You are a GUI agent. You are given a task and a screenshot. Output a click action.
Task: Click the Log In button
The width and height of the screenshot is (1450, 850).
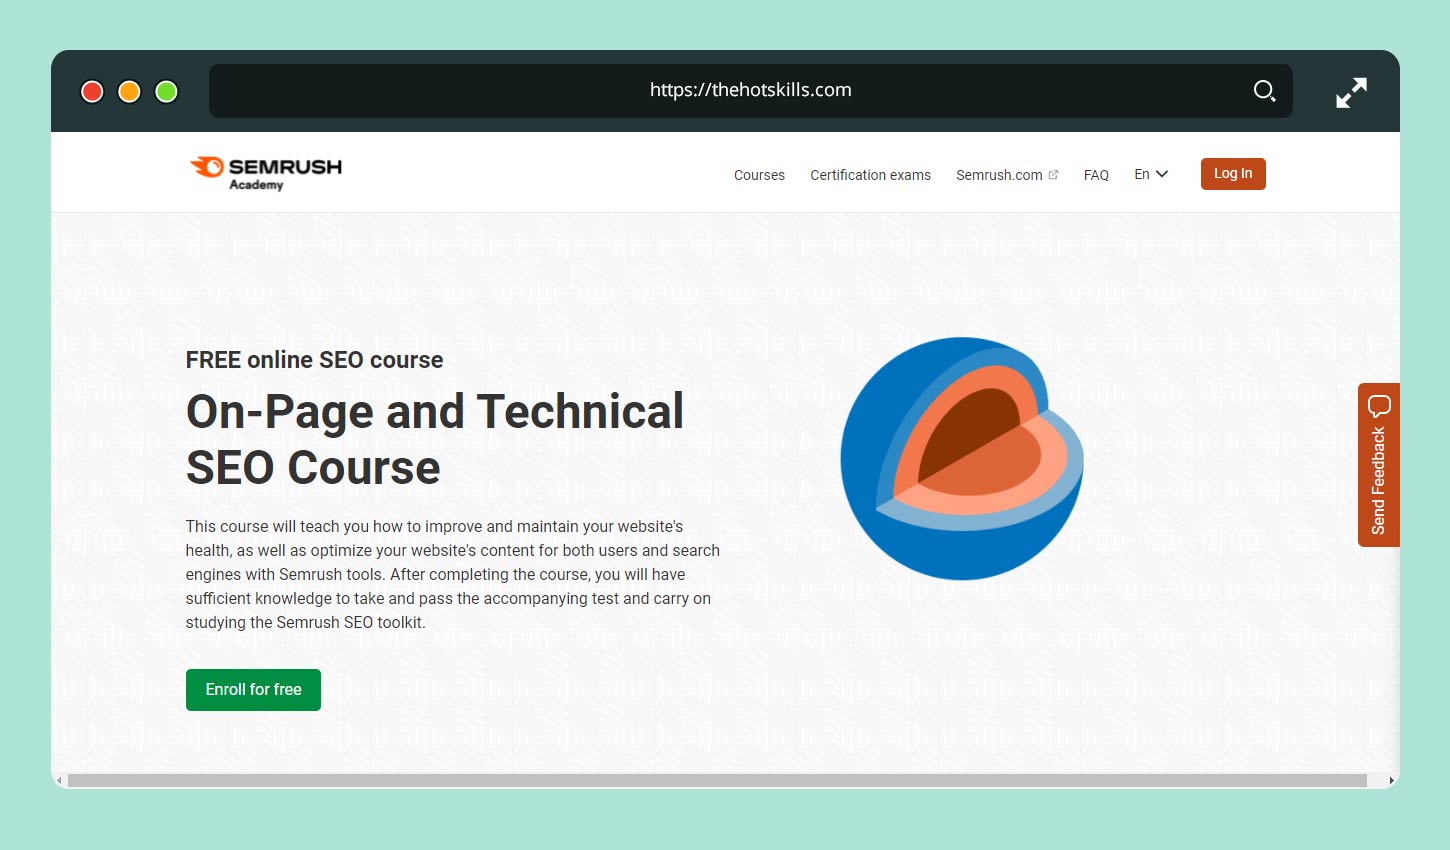[1232, 174]
